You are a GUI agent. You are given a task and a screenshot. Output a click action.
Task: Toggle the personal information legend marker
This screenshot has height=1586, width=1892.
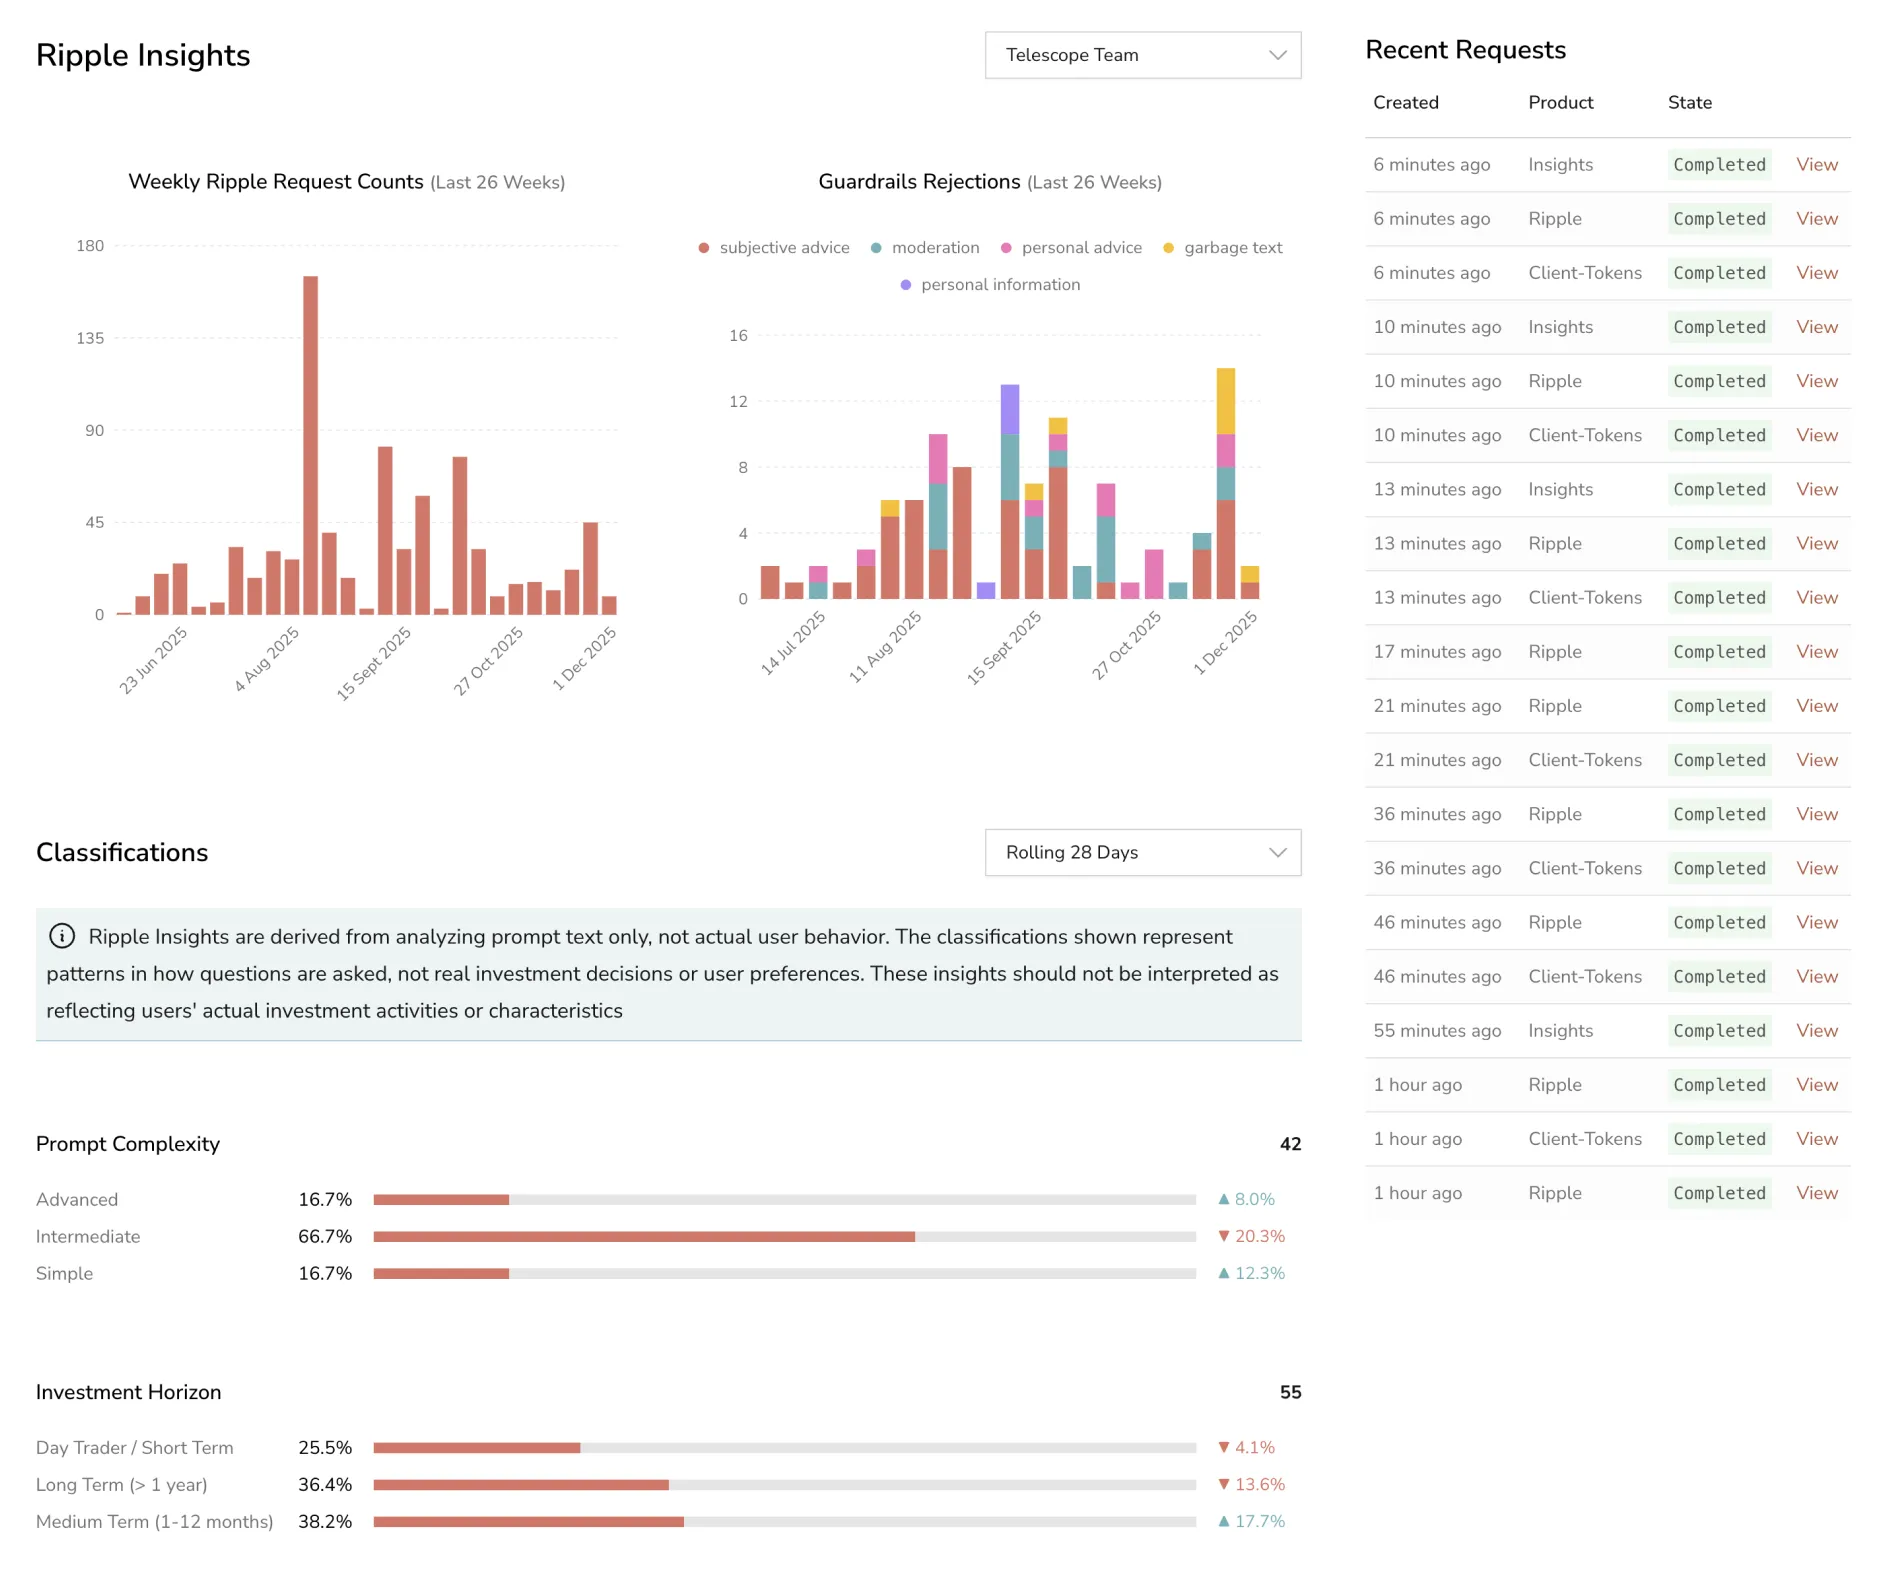(x=905, y=285)
